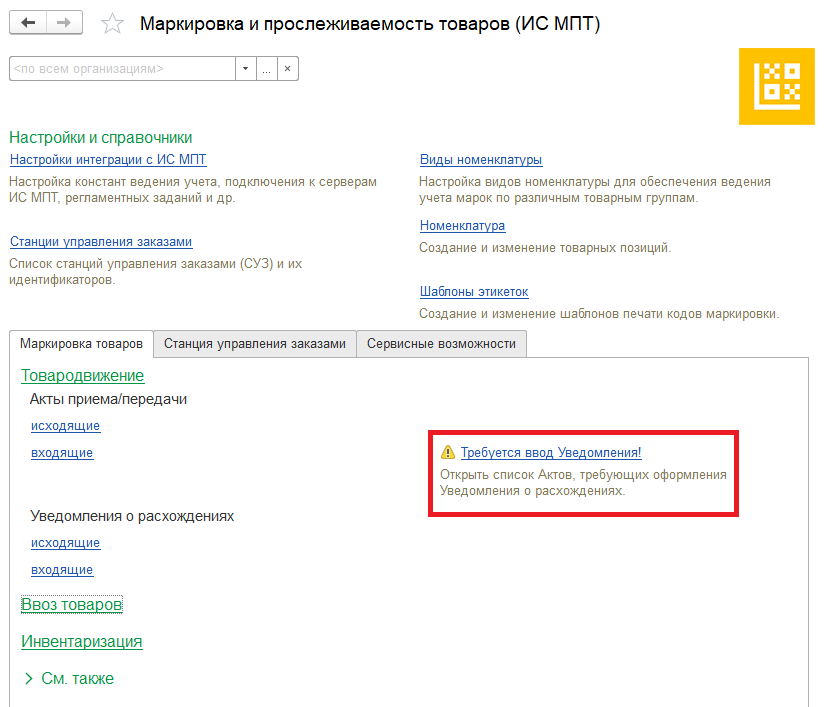Click the Настройки и справочники heading
Viewport: 828px width, 707px height.
click(x=101, y=137)
